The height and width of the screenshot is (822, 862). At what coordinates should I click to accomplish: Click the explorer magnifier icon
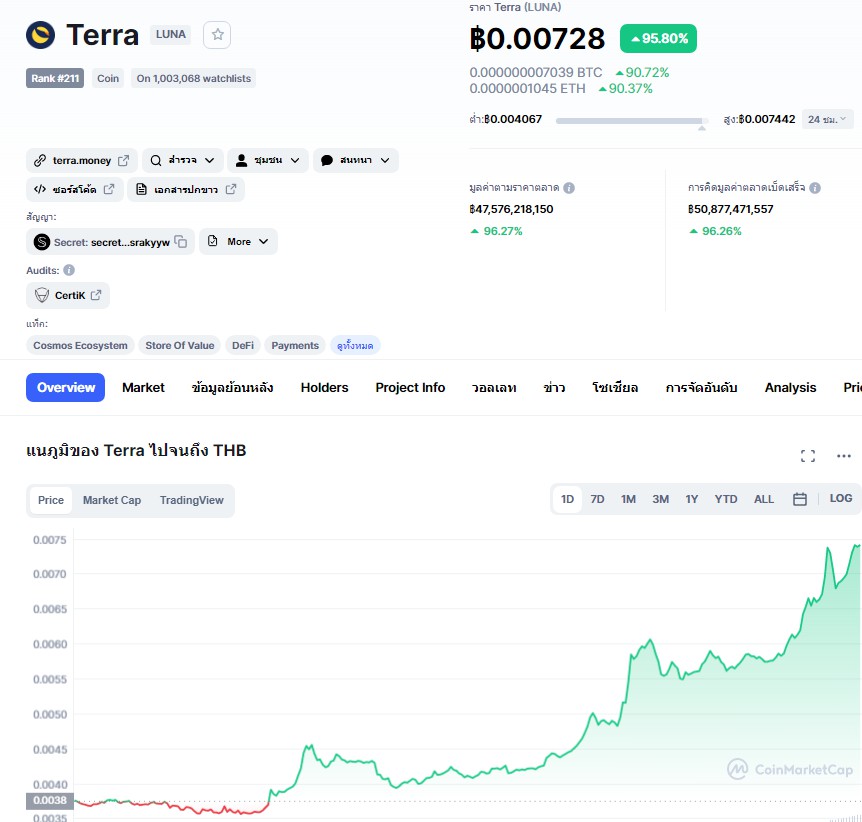point(156,161)
